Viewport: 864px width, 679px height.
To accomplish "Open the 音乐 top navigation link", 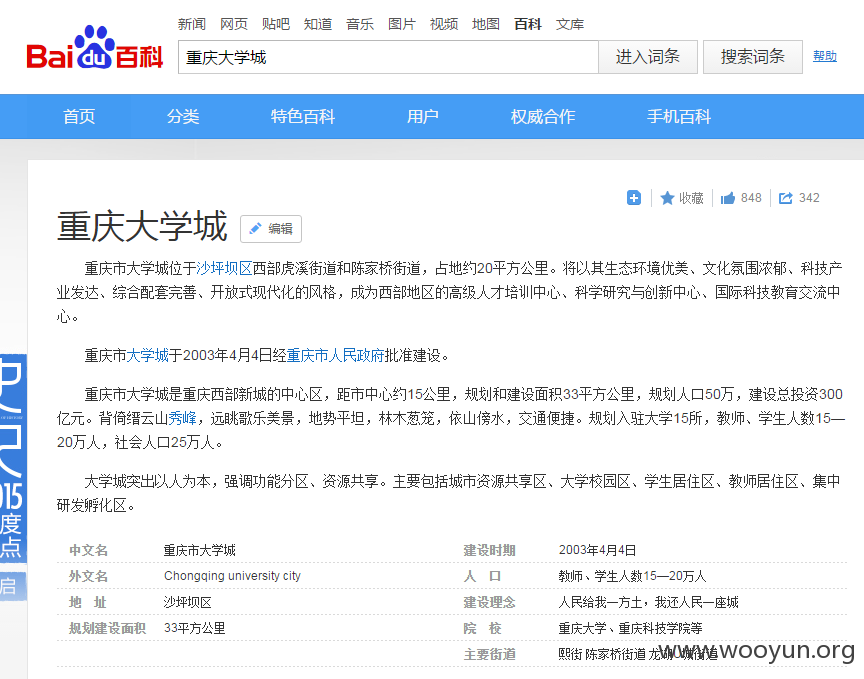I will 360,24.
